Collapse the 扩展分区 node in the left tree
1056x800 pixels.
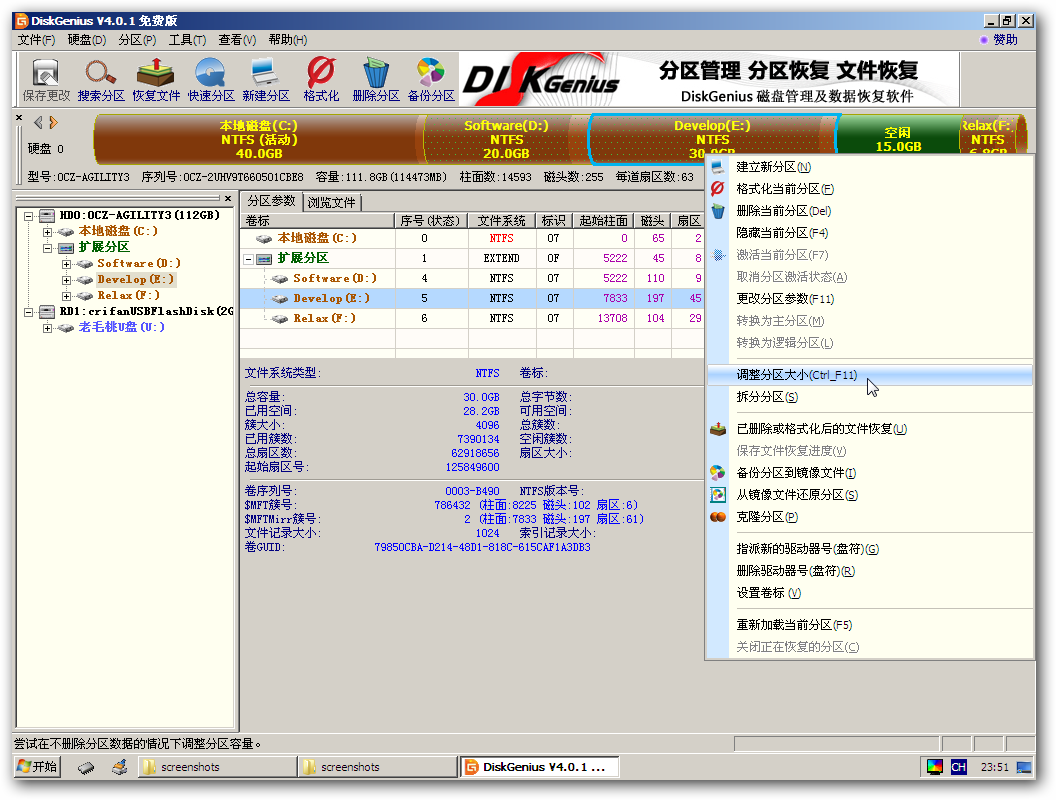click(x=47, y=248)
